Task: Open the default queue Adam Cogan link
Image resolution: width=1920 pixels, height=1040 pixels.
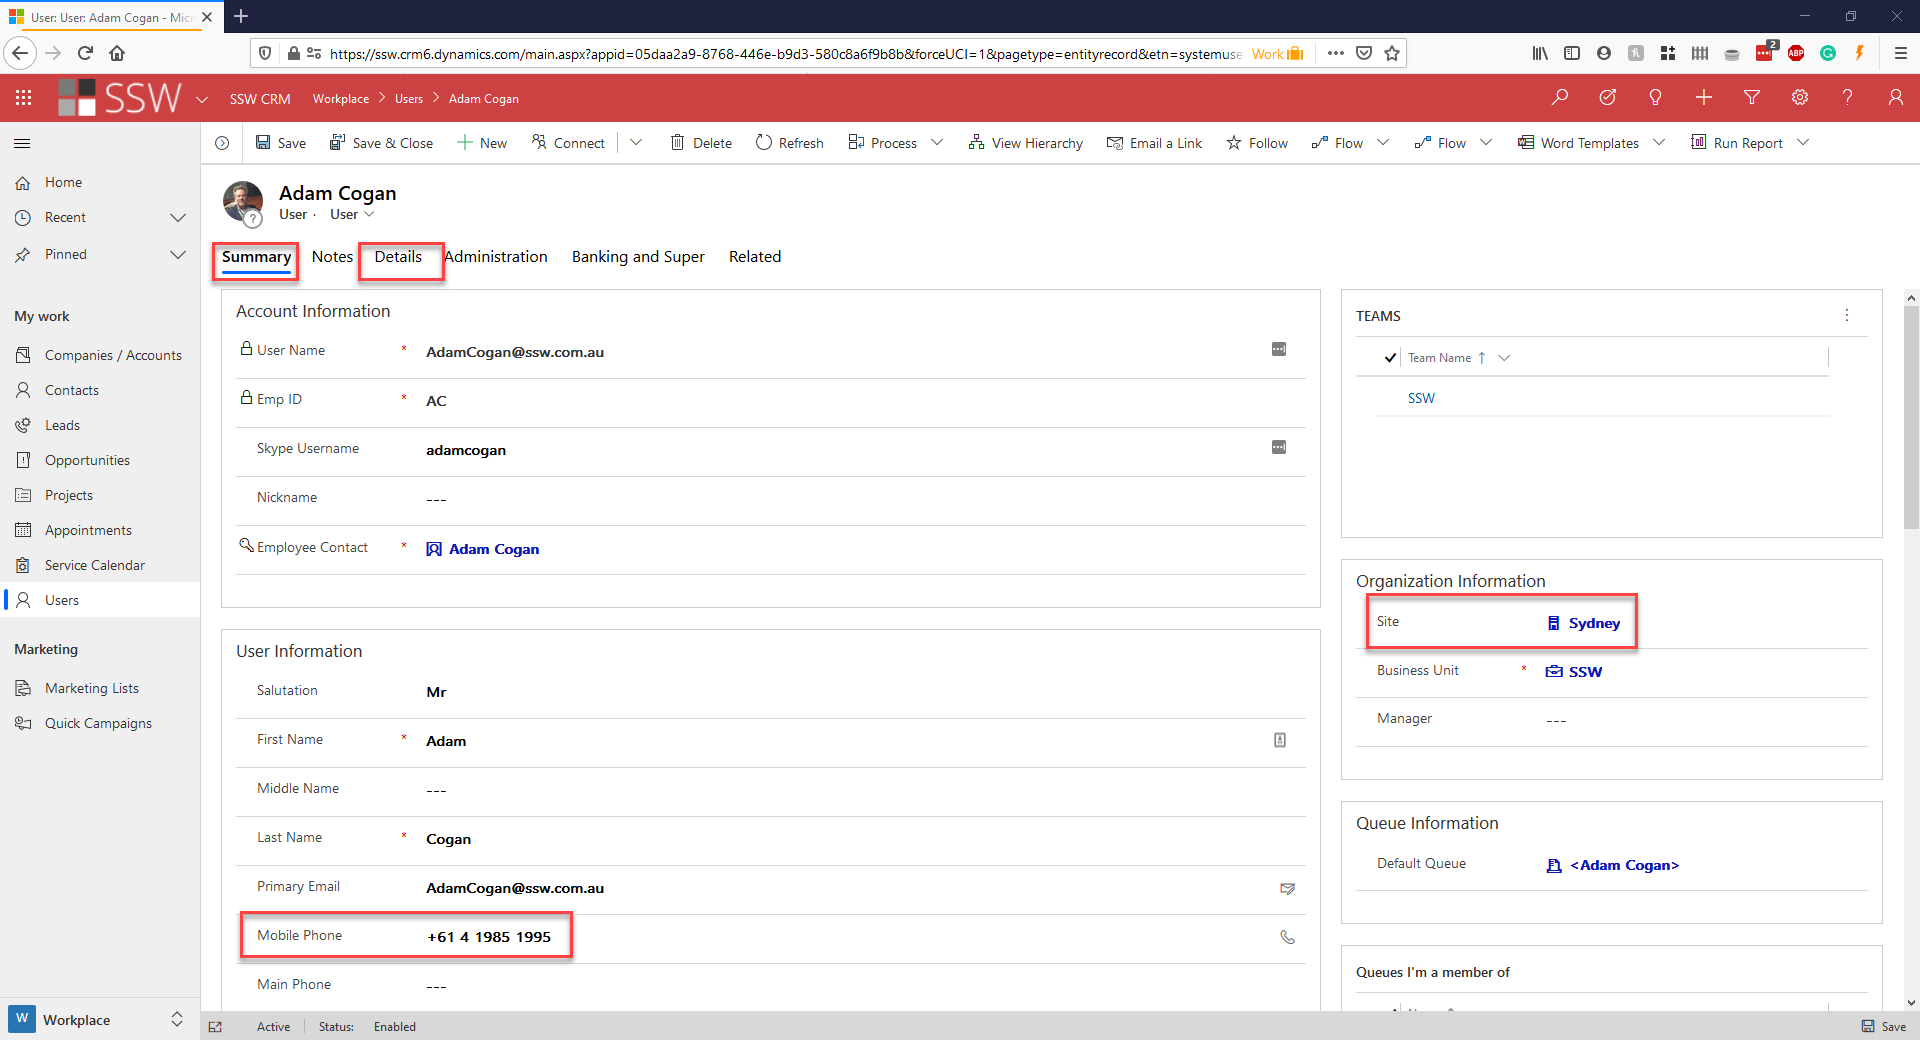Action: pyautogui.click(x=1624, y=865)
